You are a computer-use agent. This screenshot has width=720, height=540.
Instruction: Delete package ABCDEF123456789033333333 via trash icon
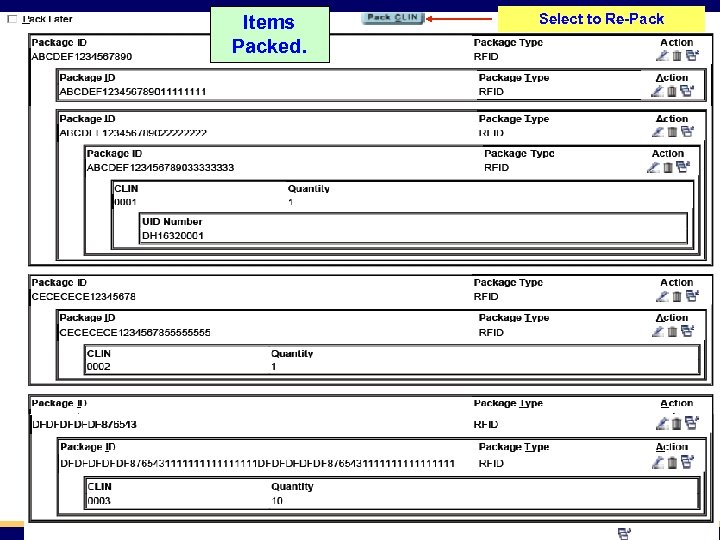tap(668, 168)
